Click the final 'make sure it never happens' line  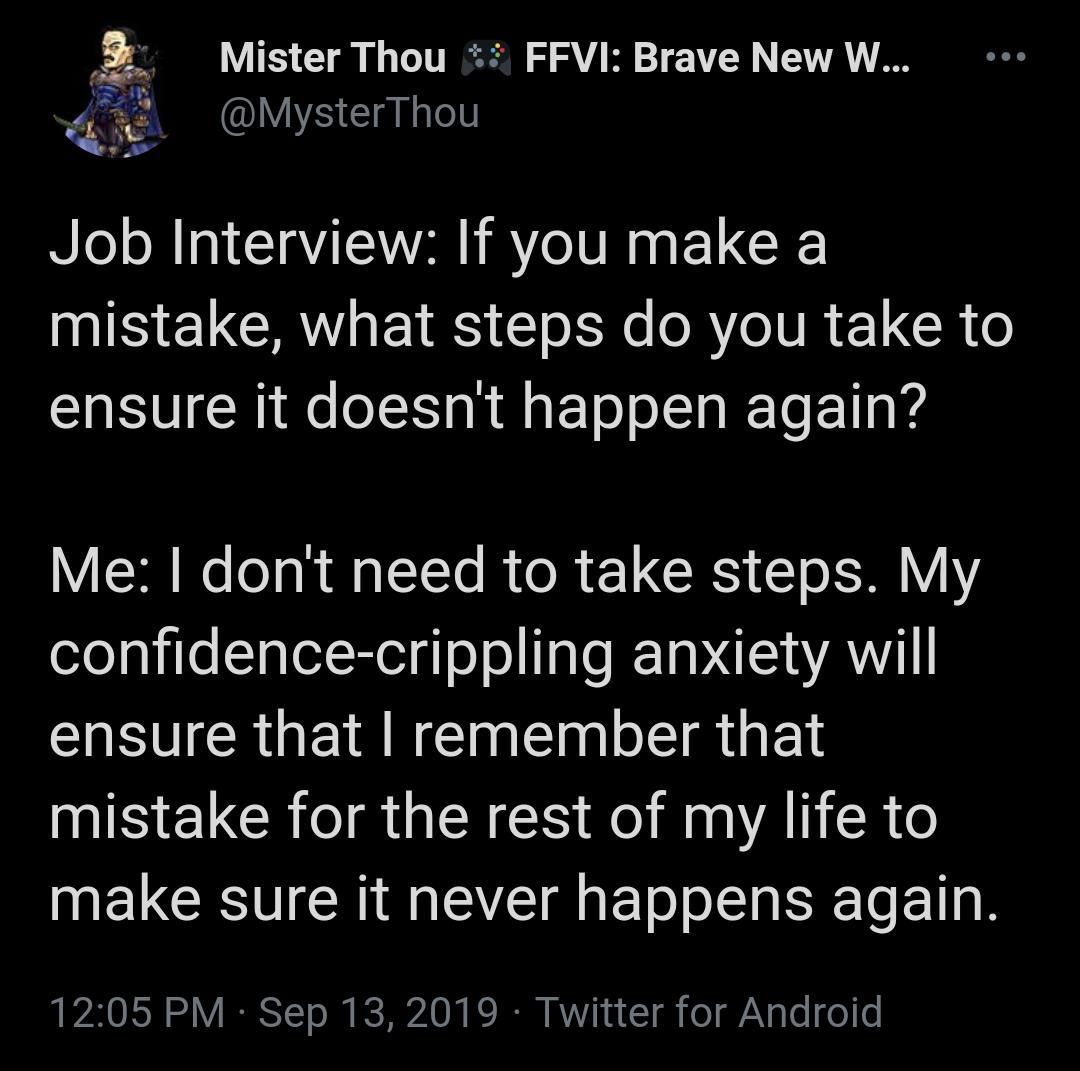click(x=523, y=901)
